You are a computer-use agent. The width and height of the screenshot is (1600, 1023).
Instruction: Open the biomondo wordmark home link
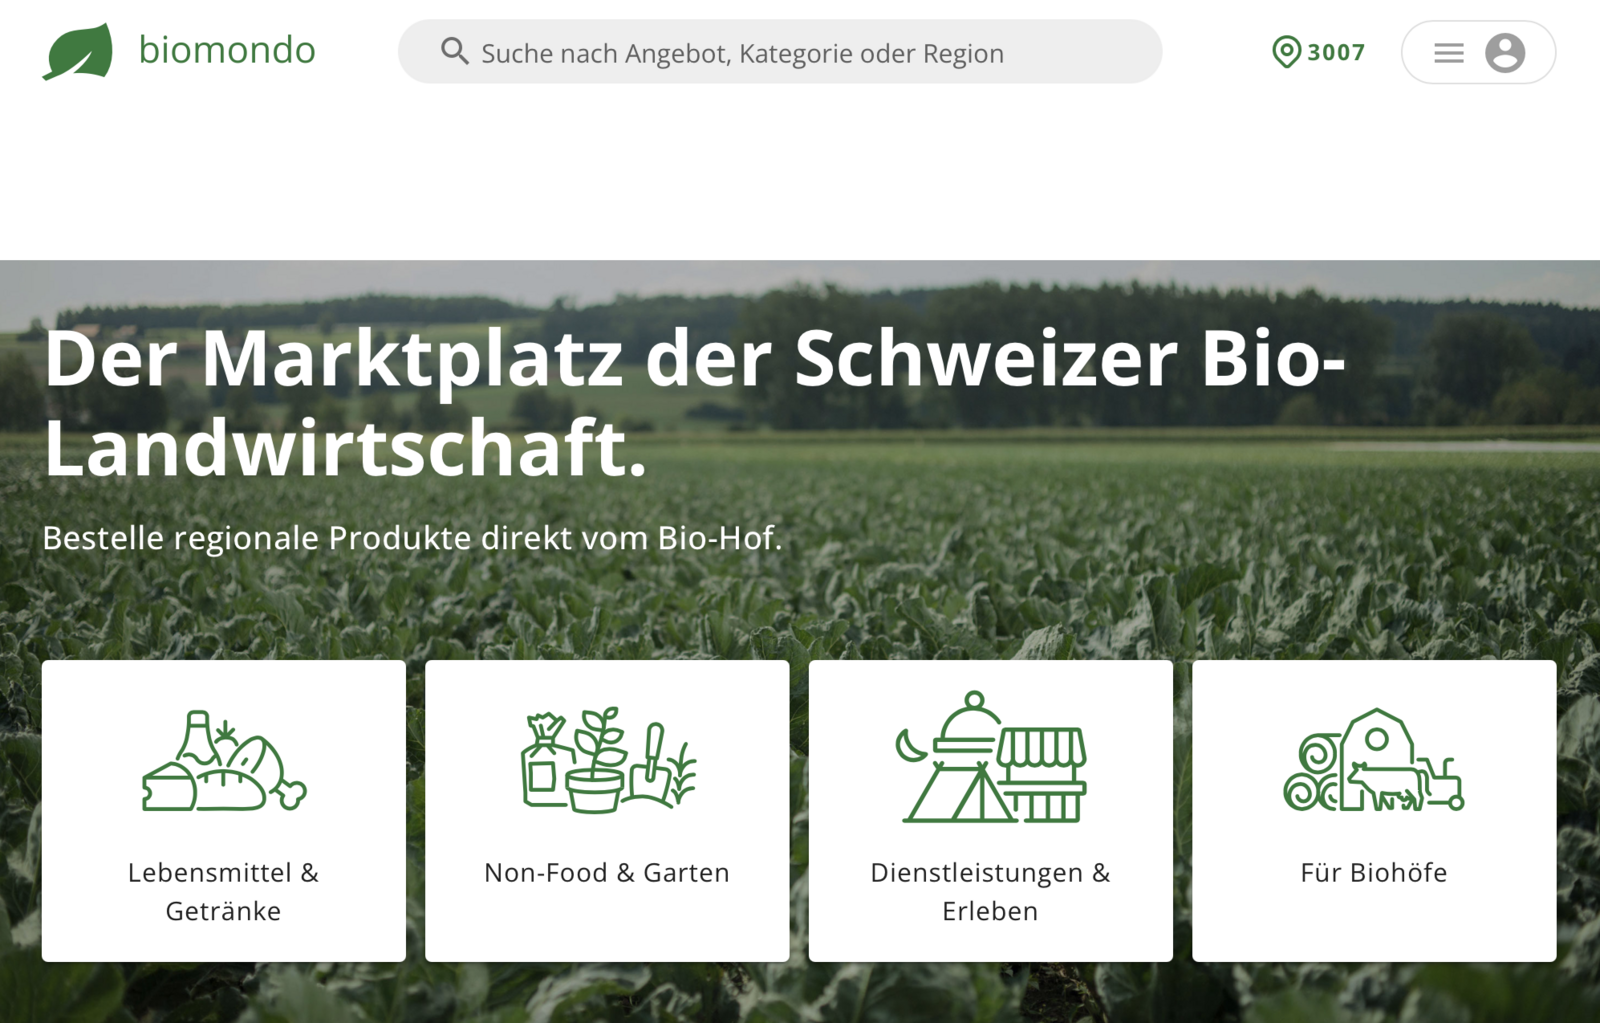coord(227,50)
